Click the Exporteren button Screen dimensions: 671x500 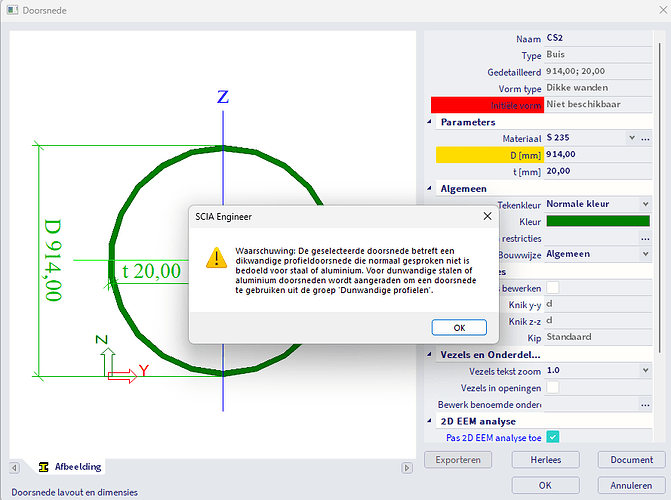coord(458,460)
